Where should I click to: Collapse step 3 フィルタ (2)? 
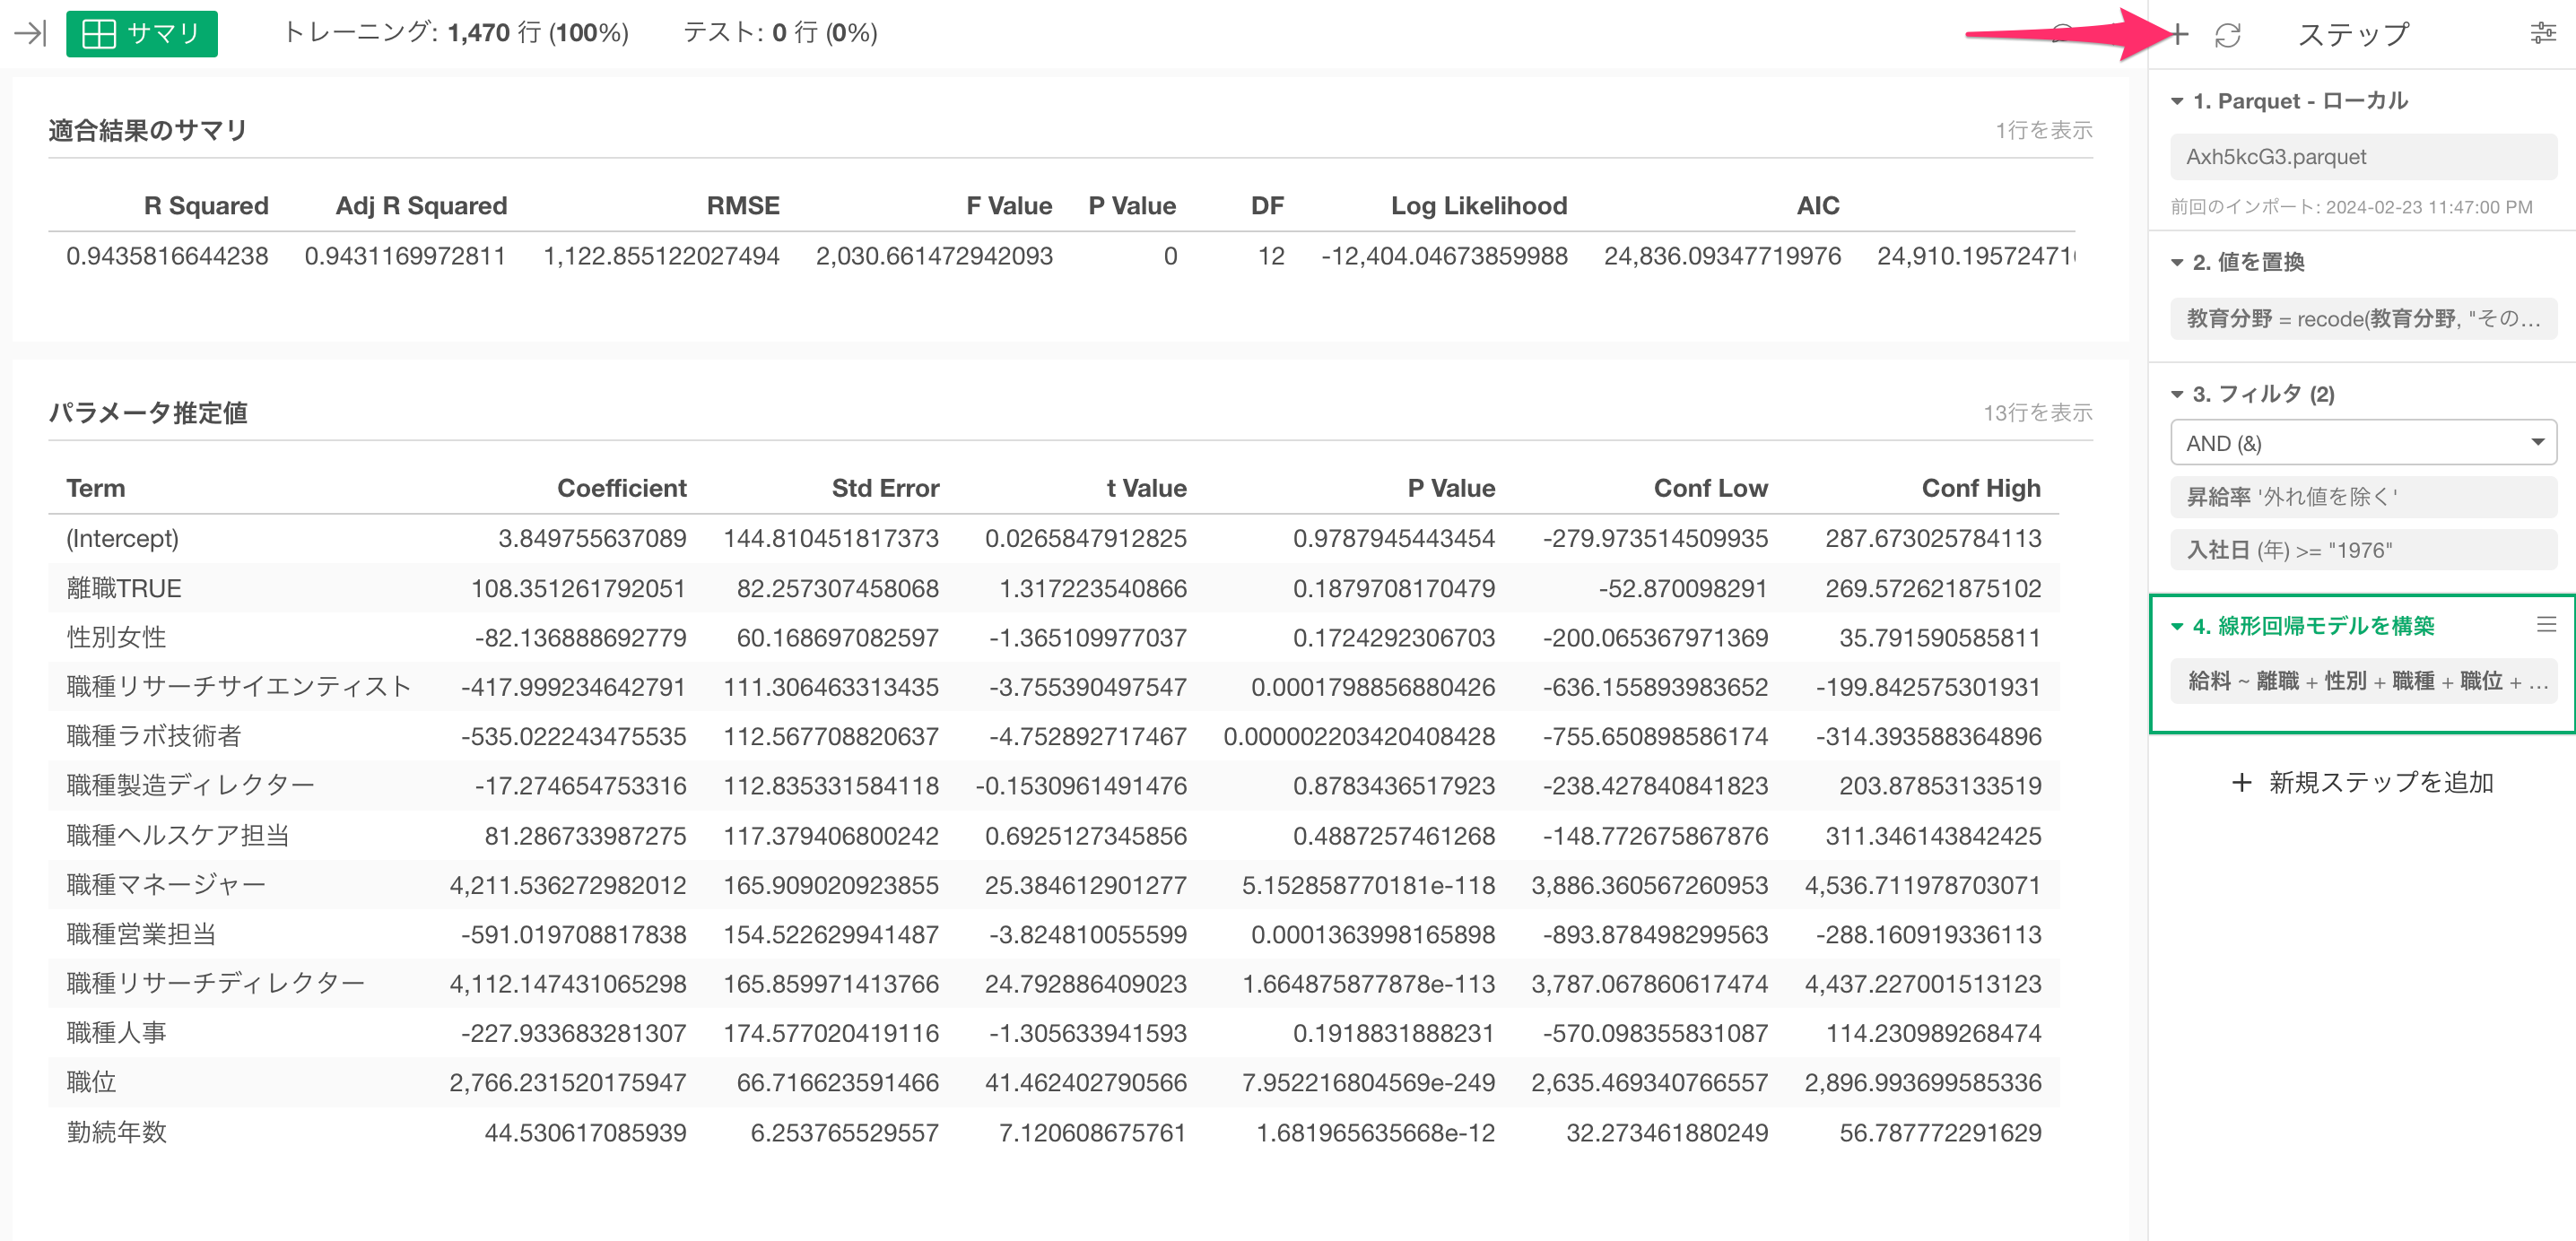click(x=2176, y=395)
